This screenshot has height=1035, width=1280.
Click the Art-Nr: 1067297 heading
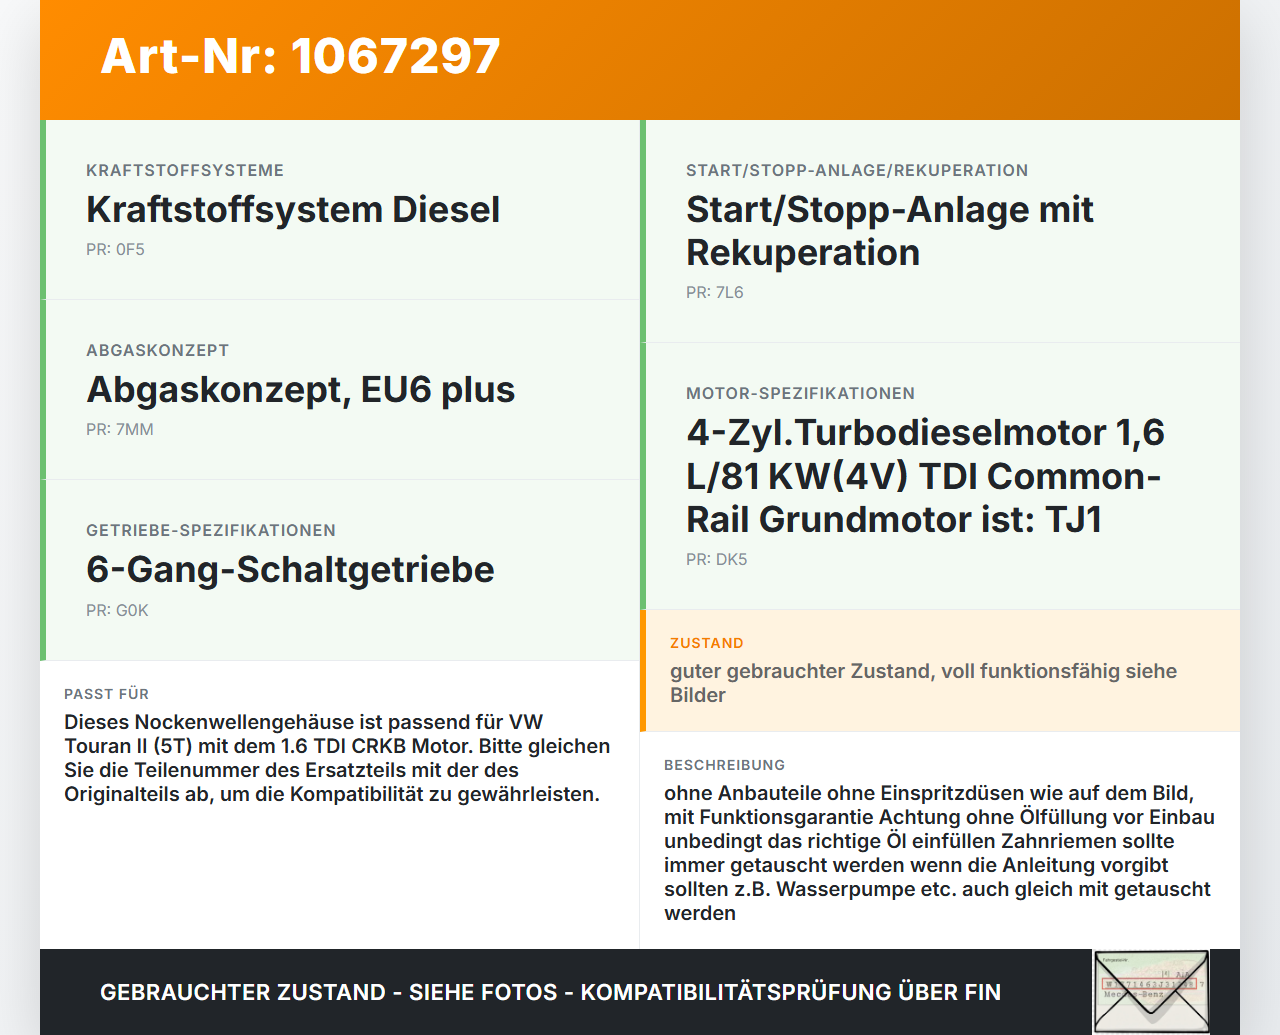click(300, 56)
